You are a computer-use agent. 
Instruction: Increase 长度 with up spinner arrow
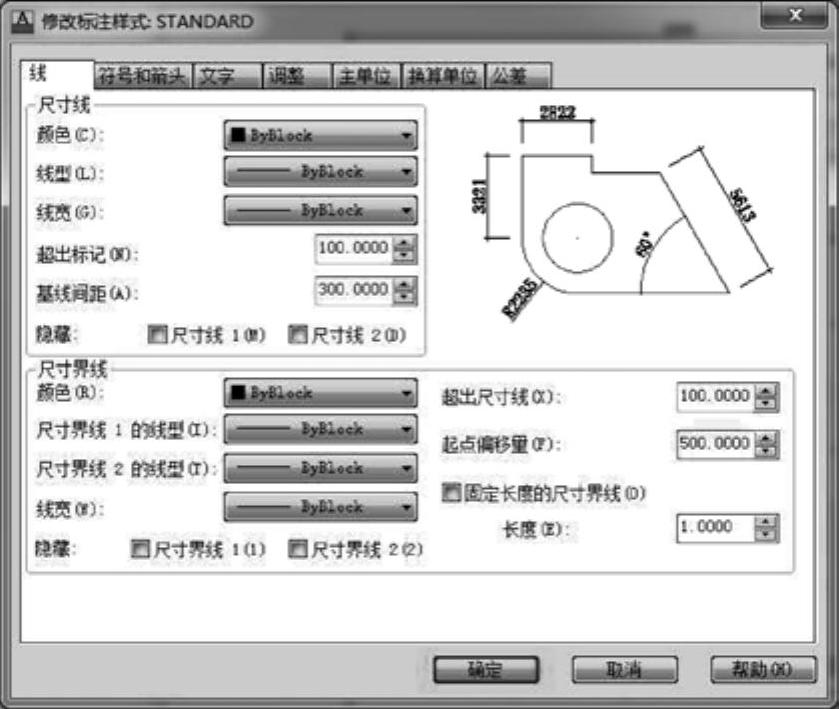pyautogui.click(x=766, y=522)
